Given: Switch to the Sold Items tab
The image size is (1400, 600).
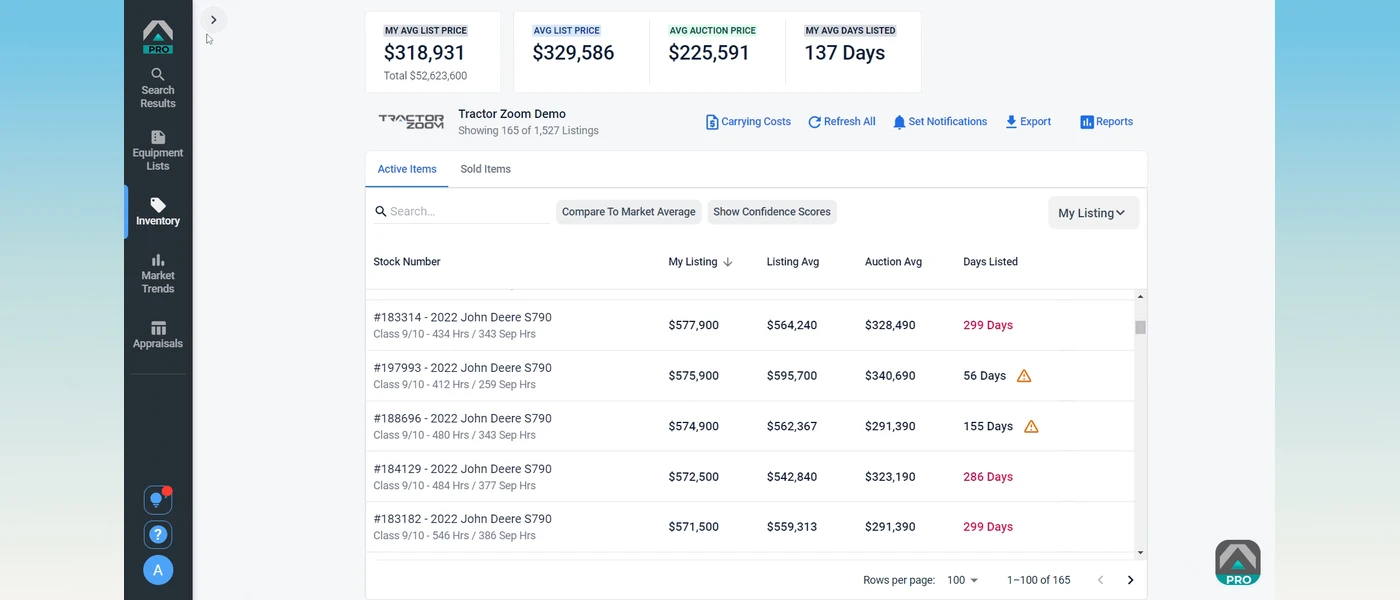Looking at the screenshot, I should point(485,169).
